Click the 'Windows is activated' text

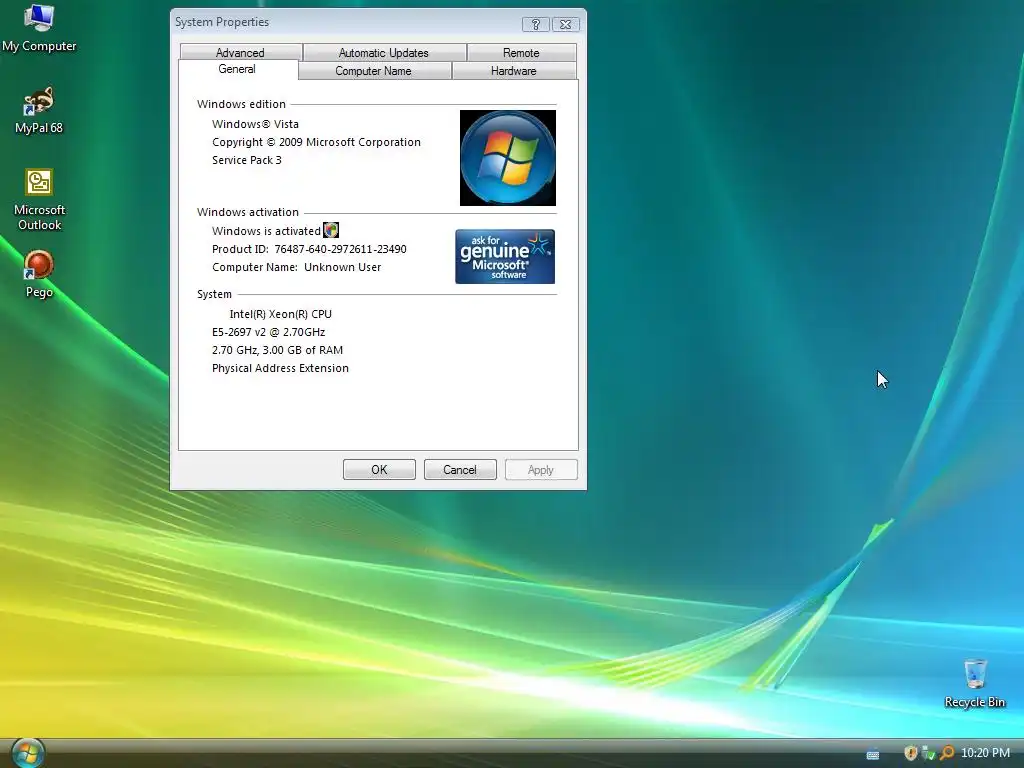tap(266, 231)
